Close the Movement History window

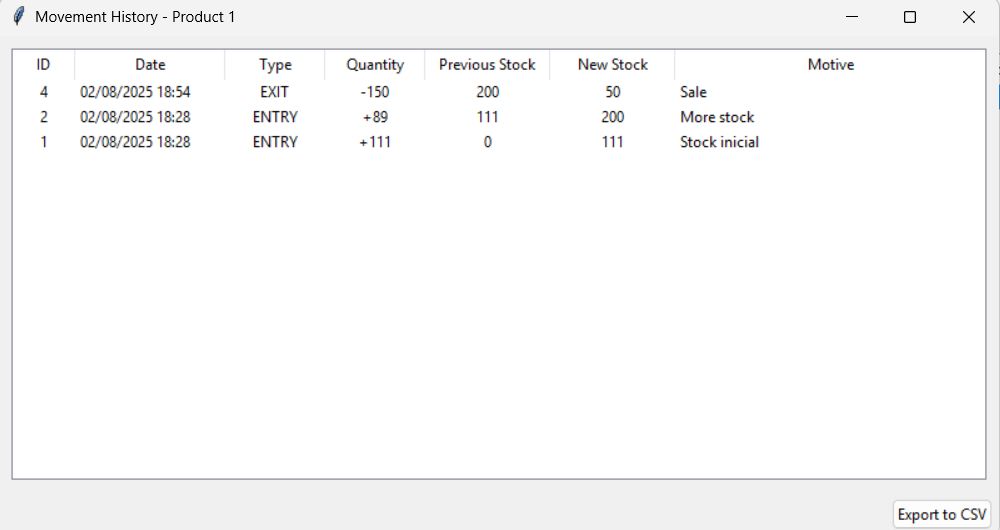tap(968, 17)
